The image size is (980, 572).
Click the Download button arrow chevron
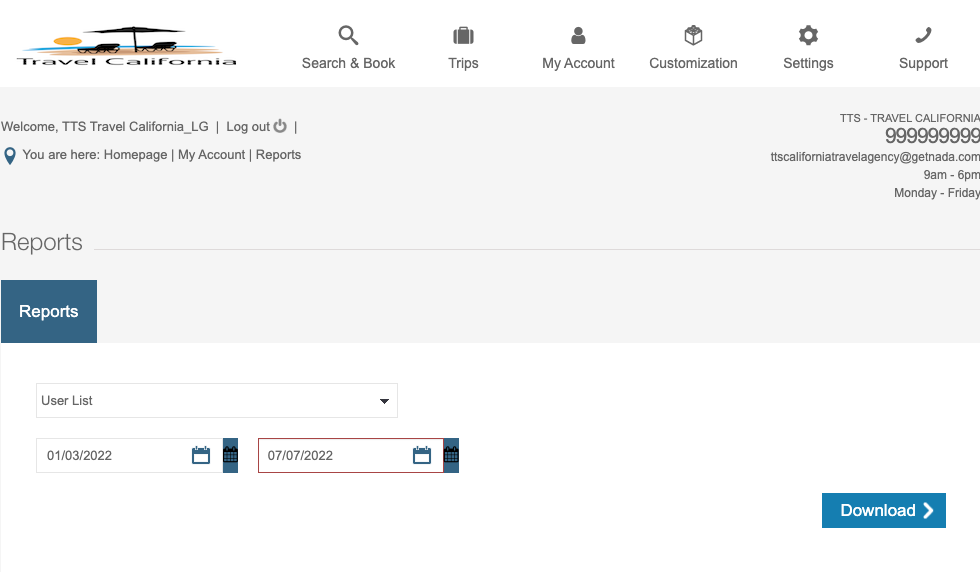pos(928,510)
